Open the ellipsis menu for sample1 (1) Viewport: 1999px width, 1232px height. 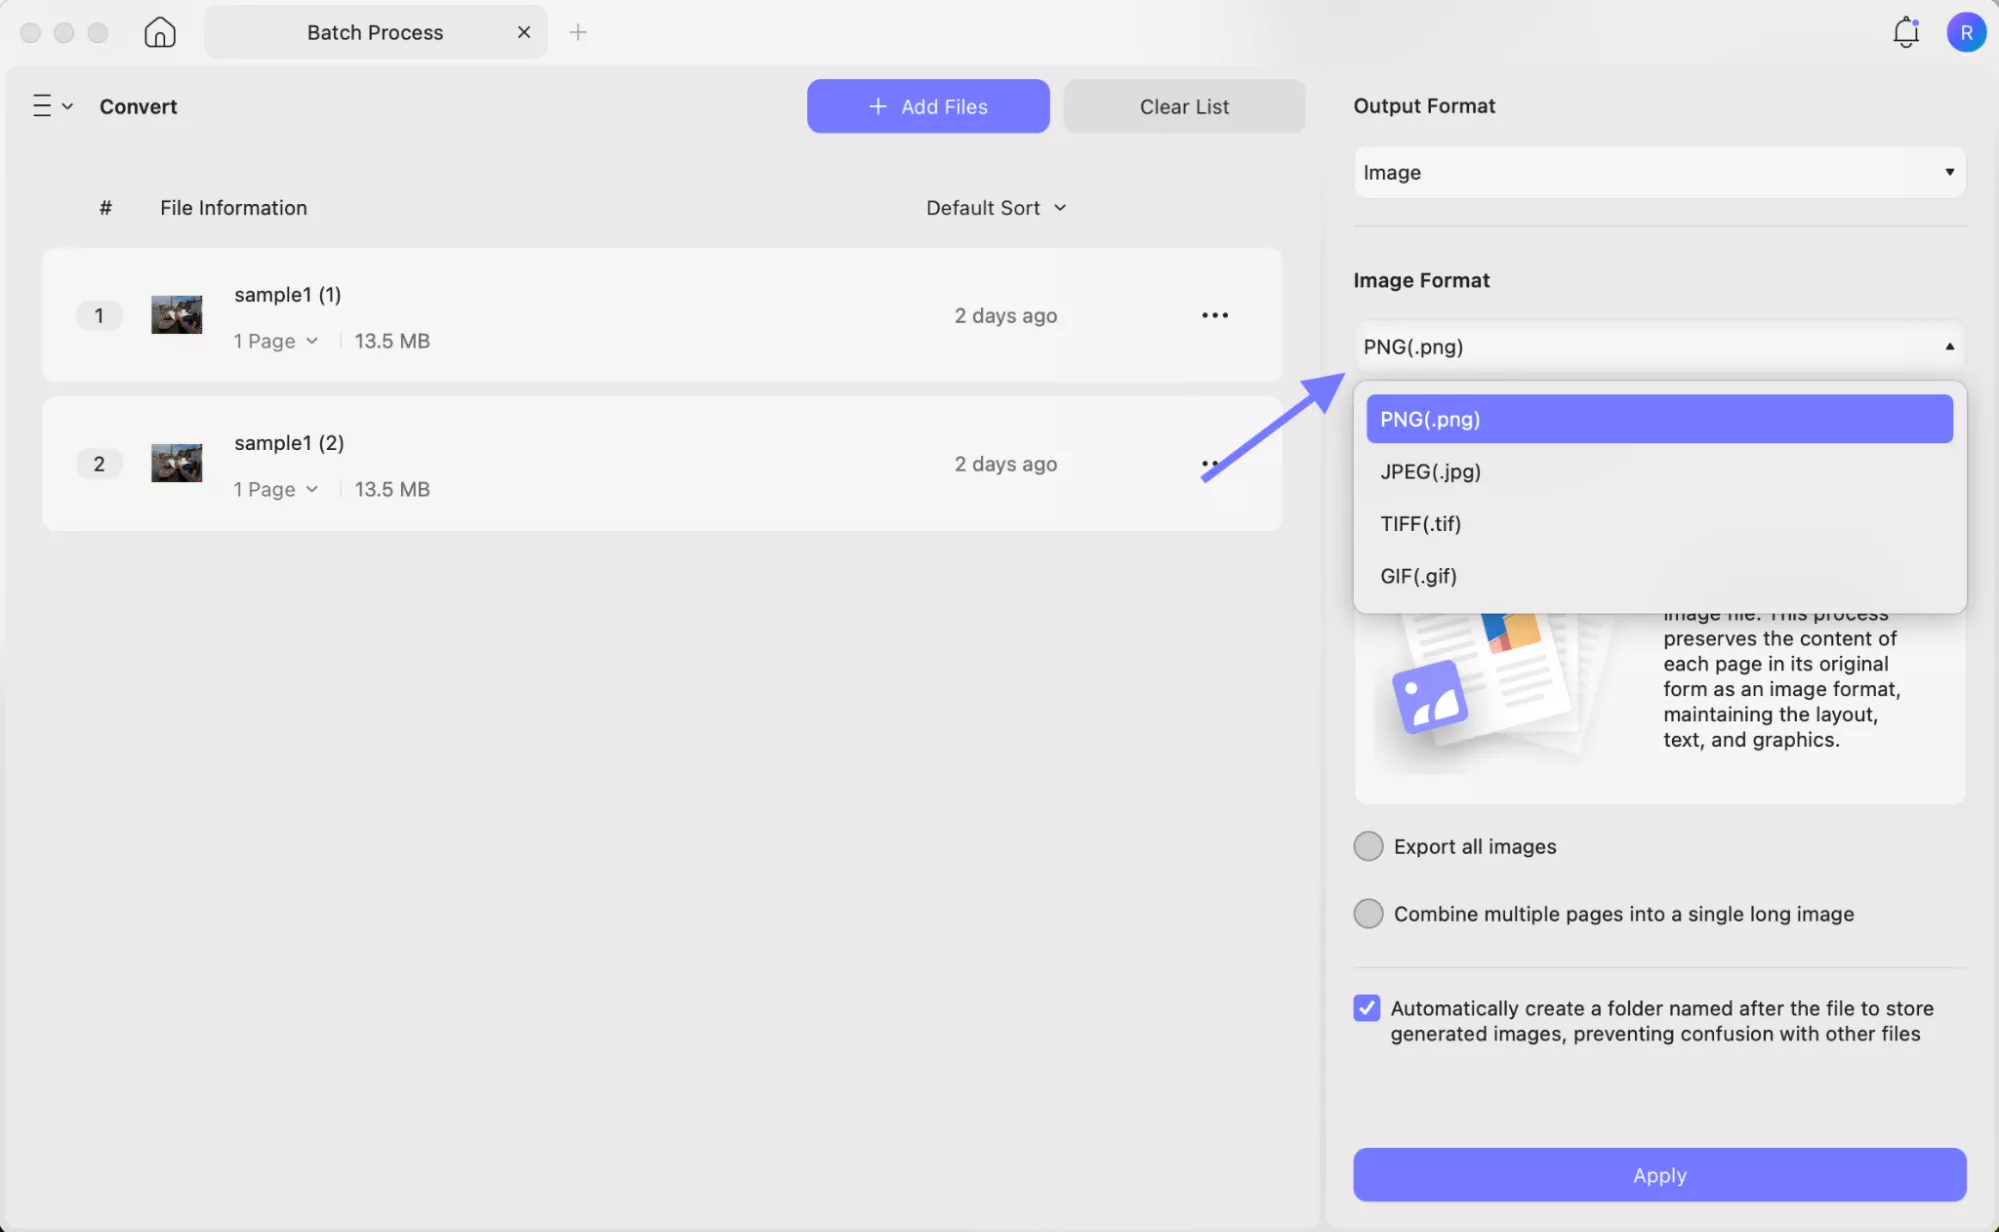[x=1215, y=314]
